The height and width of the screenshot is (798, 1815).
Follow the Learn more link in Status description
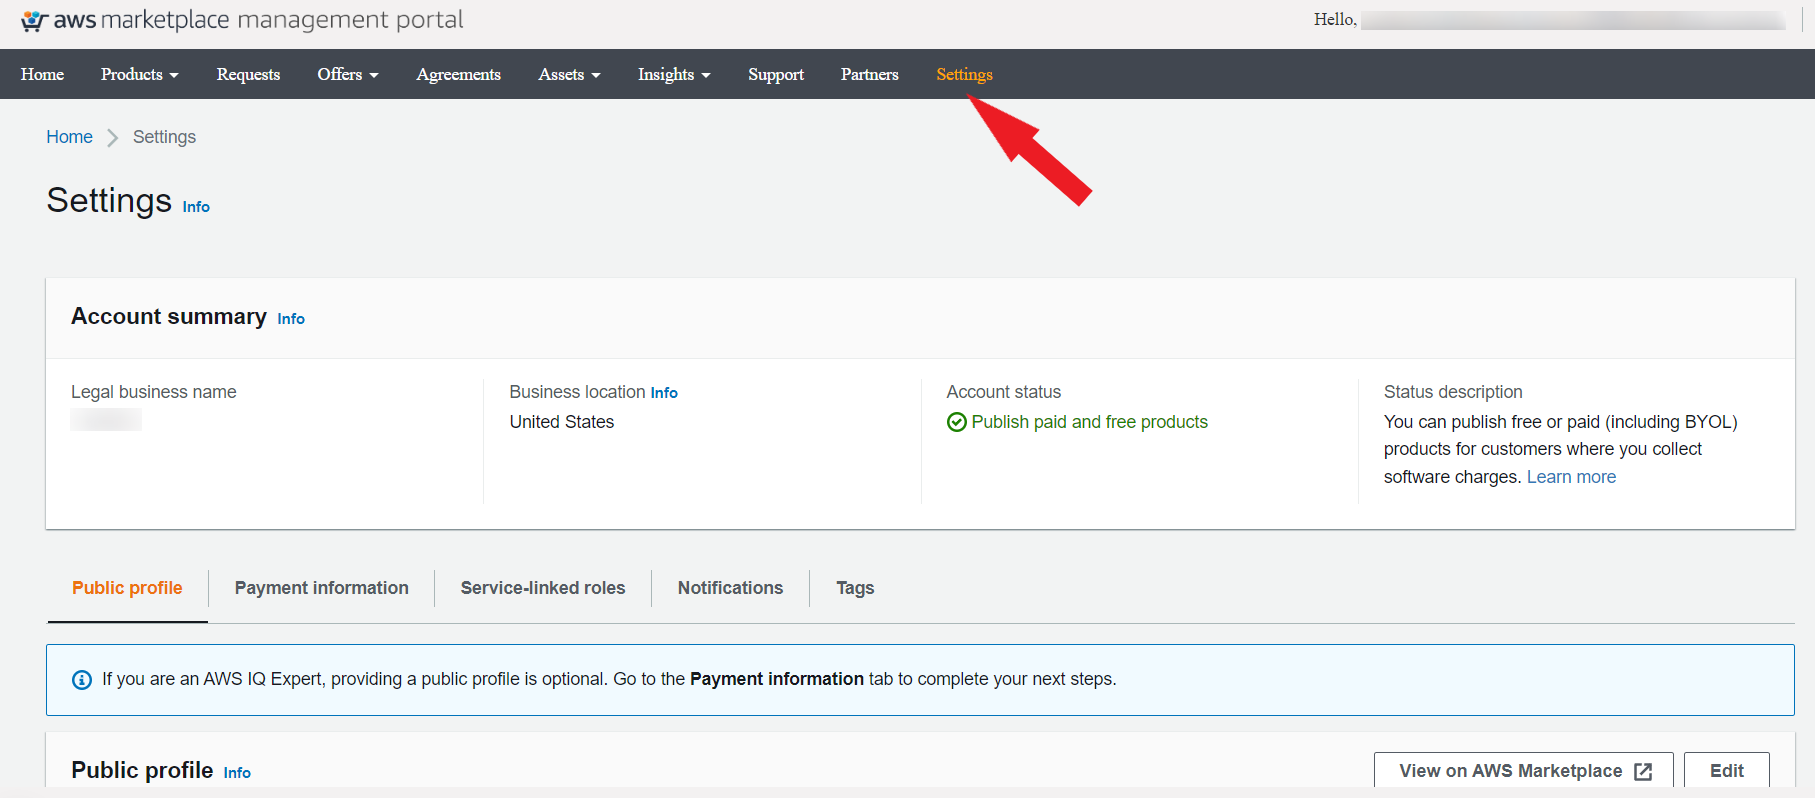pos(1571,477)
